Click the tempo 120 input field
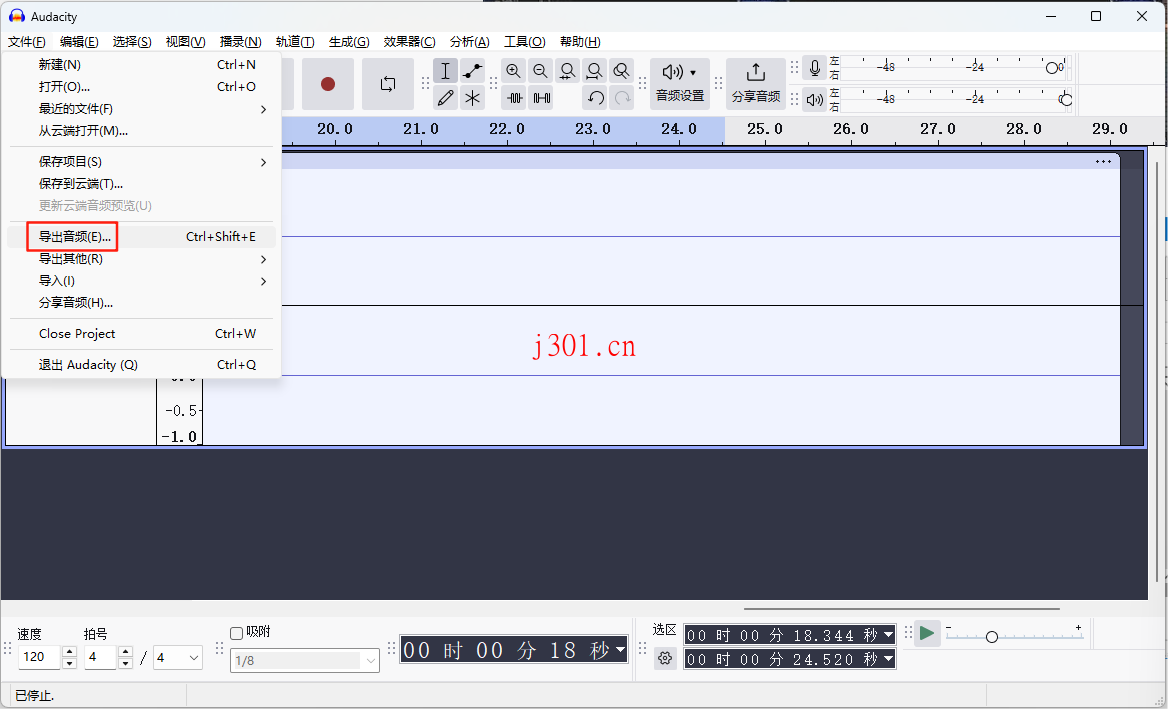This screenshot has width=1168, height=709. click(x=39, y=658)
